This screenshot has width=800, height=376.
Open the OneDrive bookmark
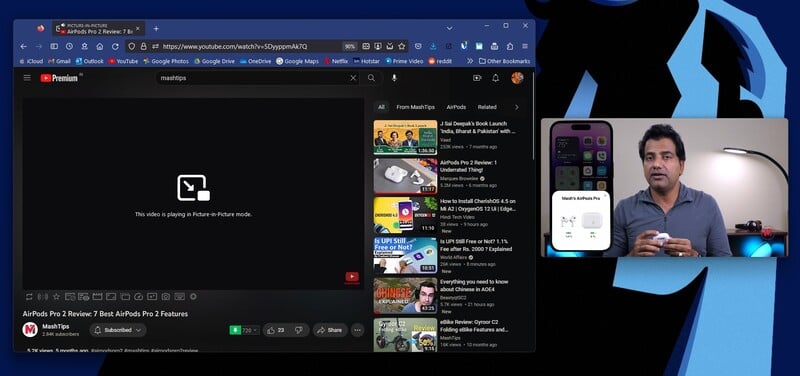click(256, 61)
